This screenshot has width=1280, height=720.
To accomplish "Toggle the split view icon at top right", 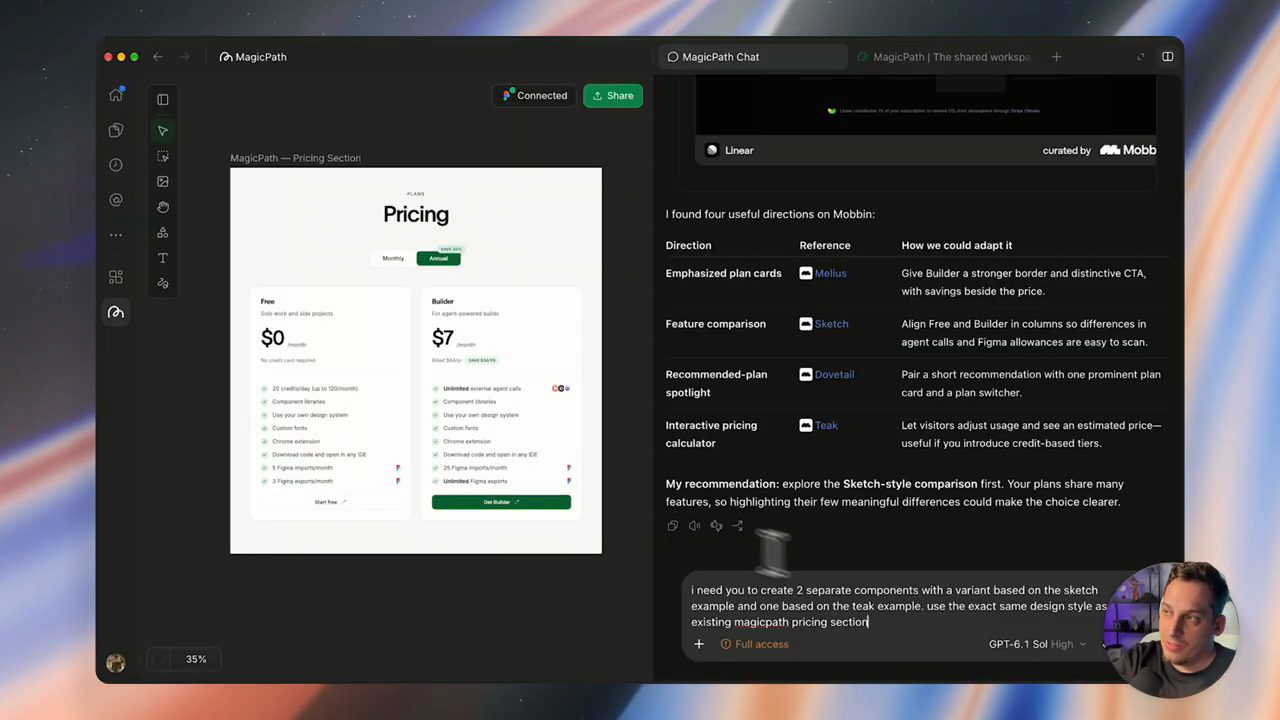I will tap(1167, 57).
